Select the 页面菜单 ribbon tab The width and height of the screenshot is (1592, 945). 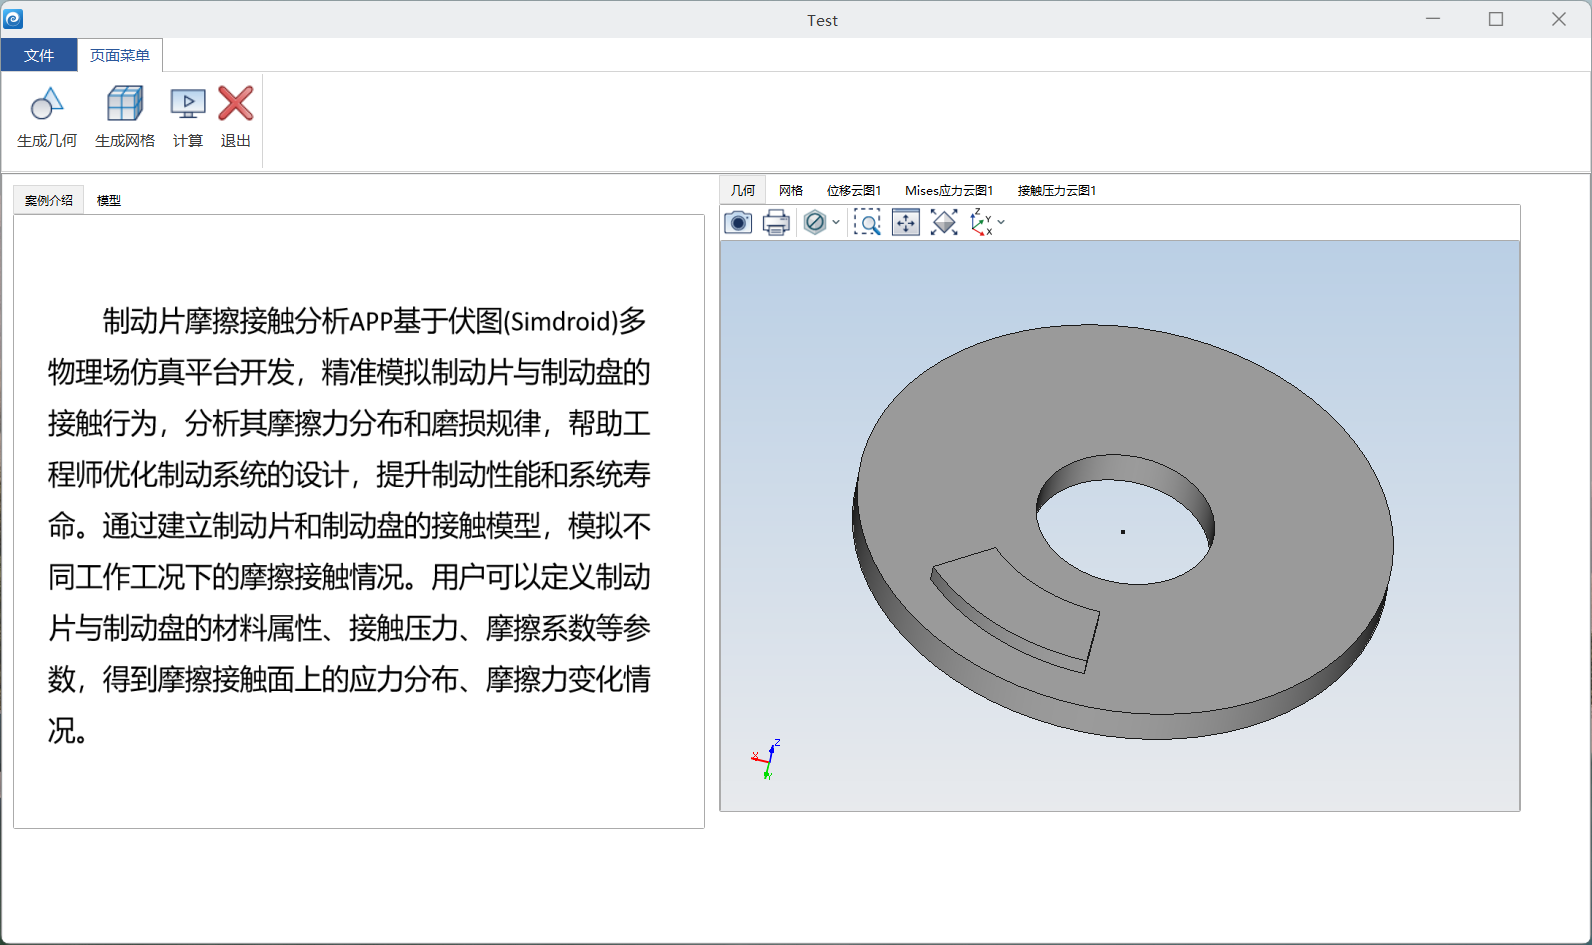tap(120, 55)
